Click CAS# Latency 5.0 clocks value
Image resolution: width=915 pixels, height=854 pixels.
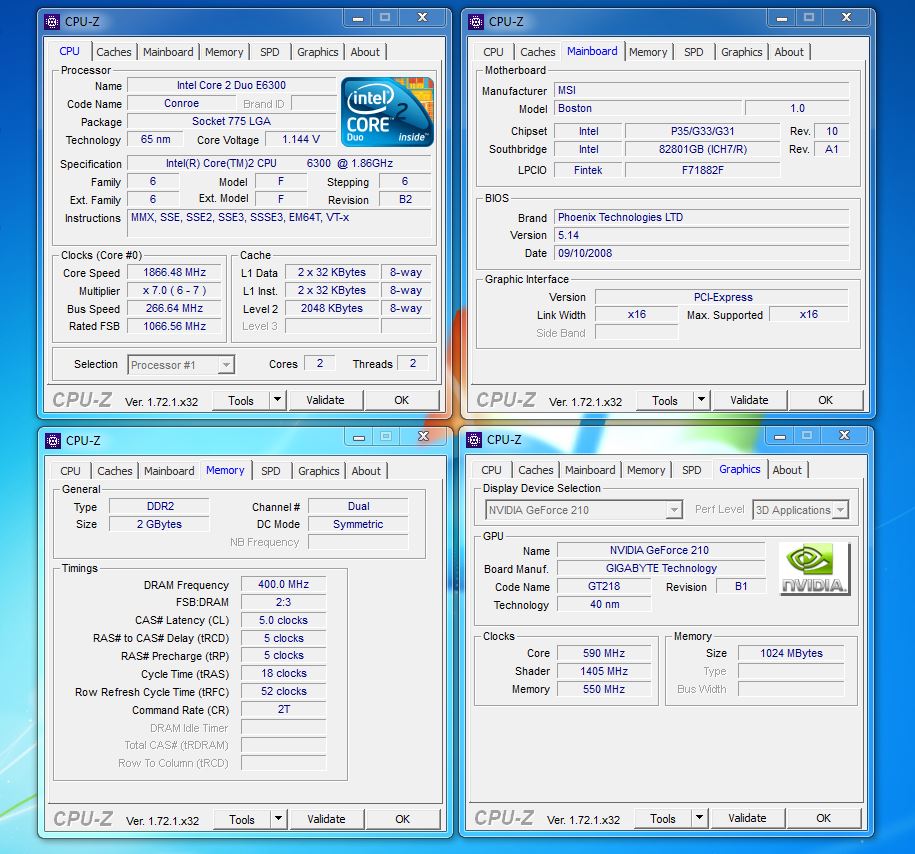(x=283, y=621)
